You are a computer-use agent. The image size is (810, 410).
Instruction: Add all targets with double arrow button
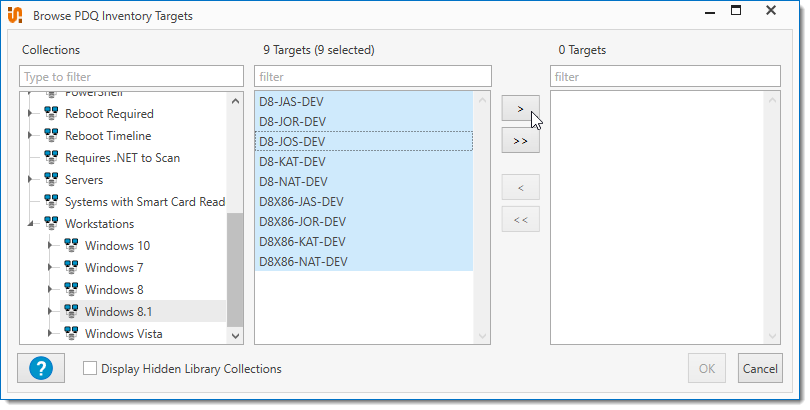tap(520, 141)
